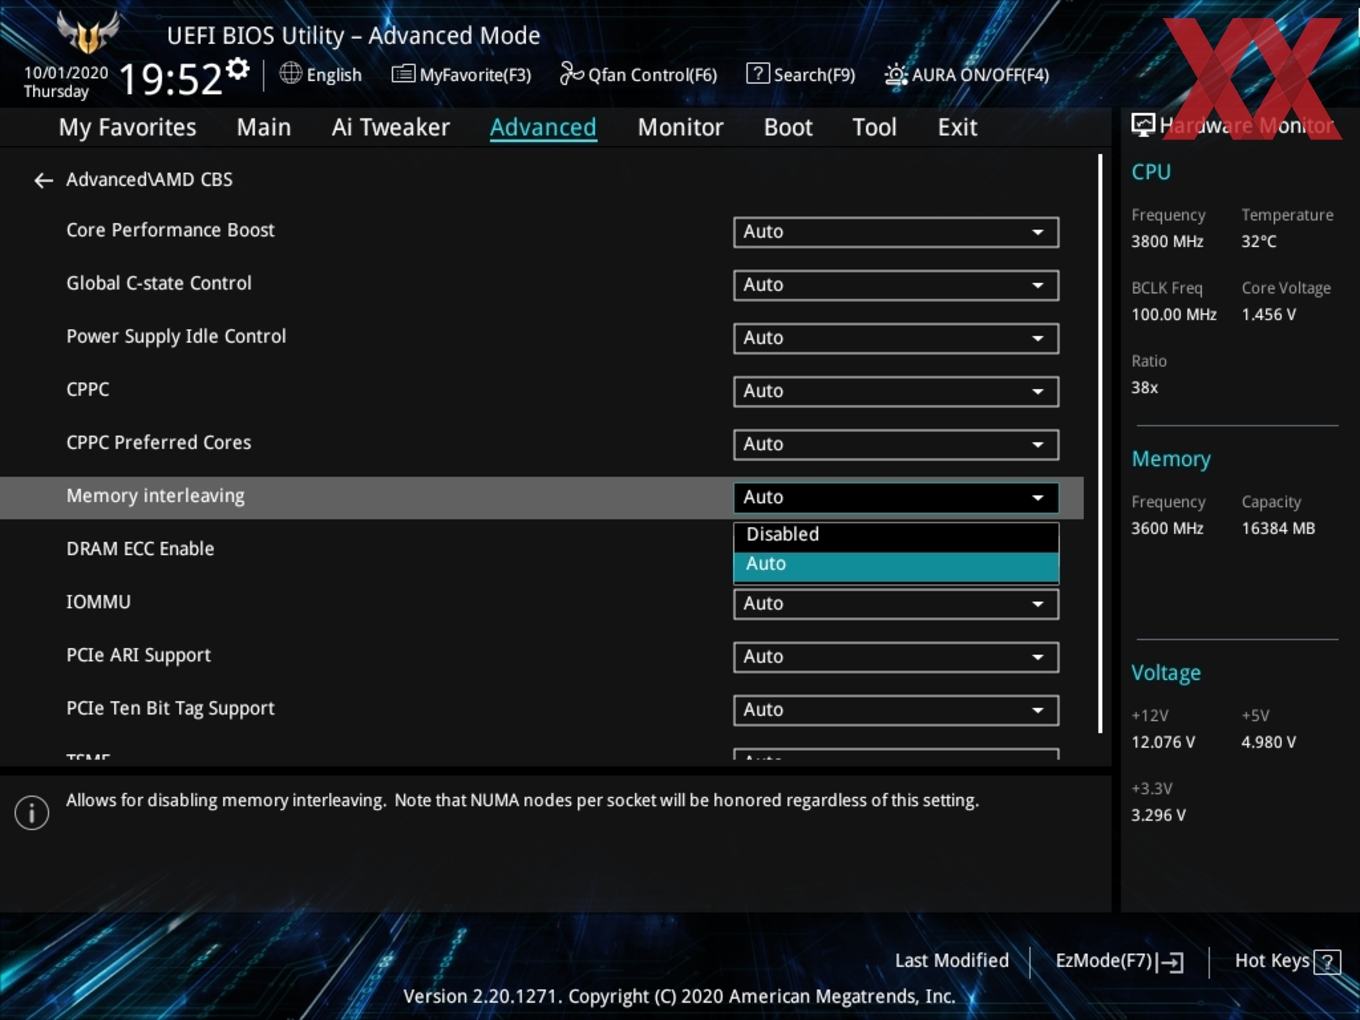Open Power Supply Idle Control dropdown

[896, 338]
